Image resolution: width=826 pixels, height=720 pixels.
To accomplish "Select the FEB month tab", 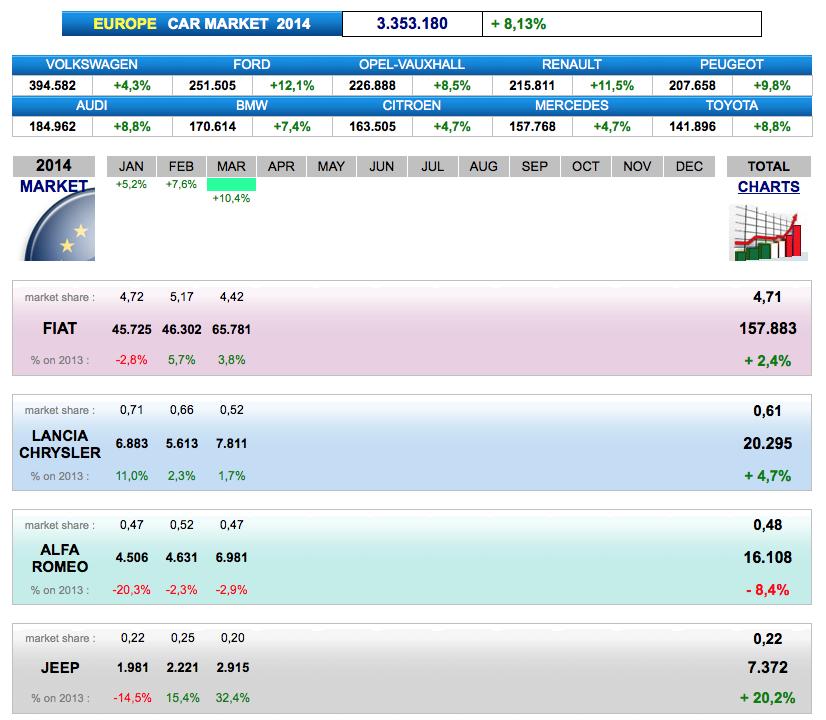I will (x=181, y=166).
